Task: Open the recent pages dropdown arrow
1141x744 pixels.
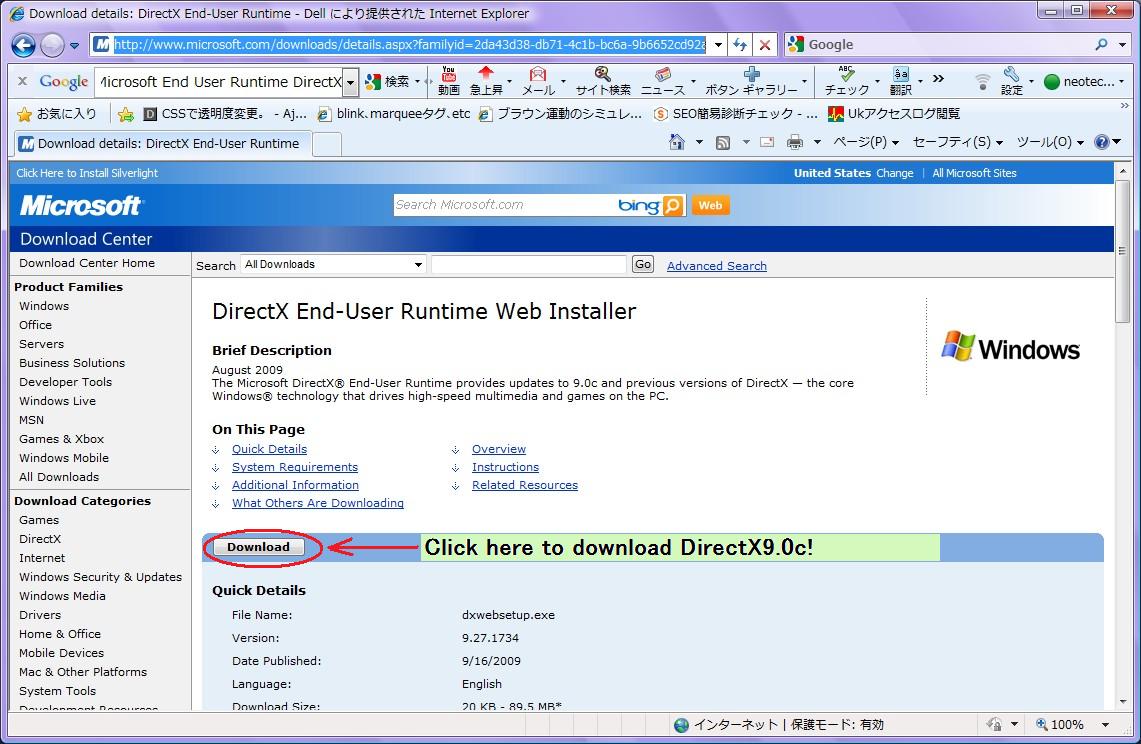Action: tap(74, 46)
